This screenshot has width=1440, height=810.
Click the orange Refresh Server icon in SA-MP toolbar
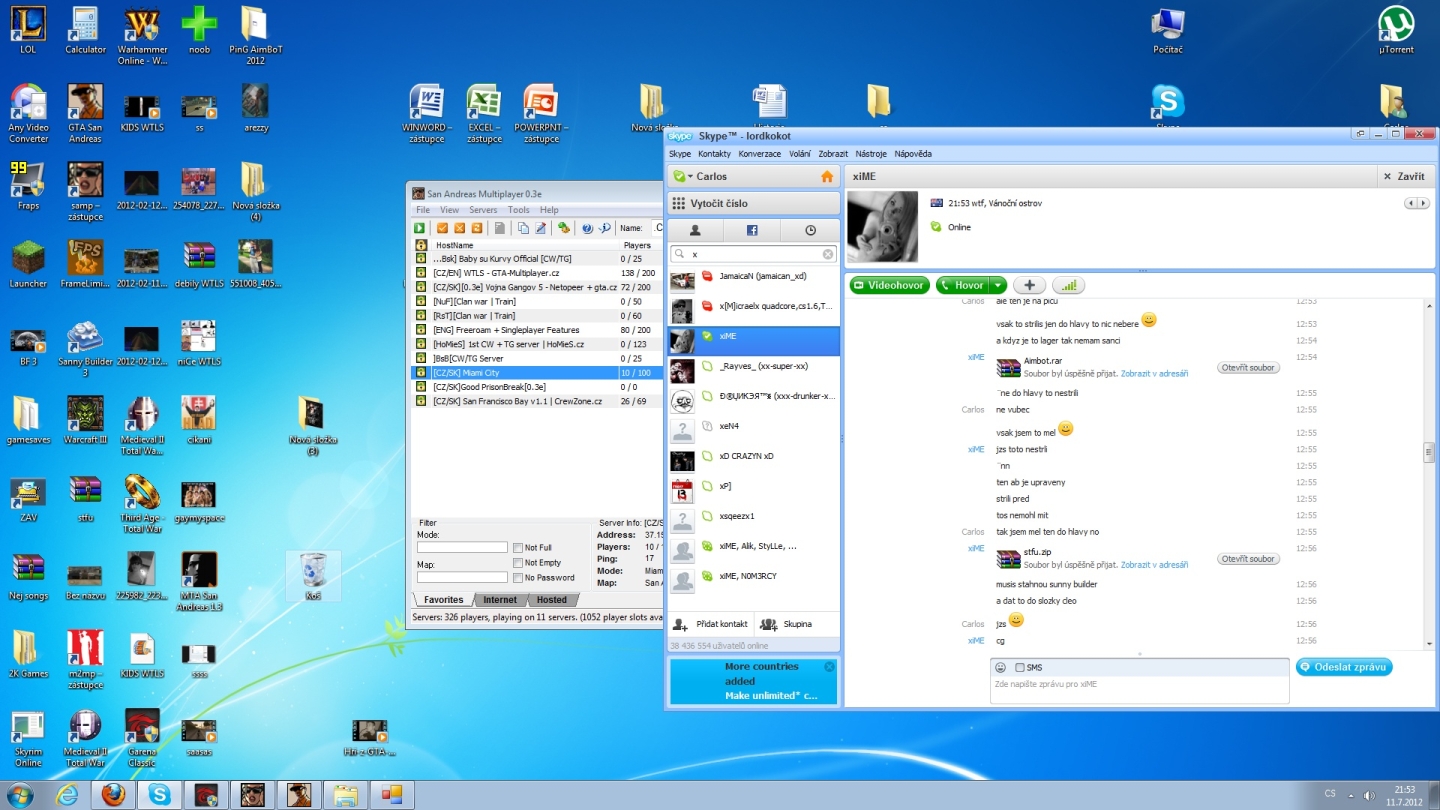[477, 228]
